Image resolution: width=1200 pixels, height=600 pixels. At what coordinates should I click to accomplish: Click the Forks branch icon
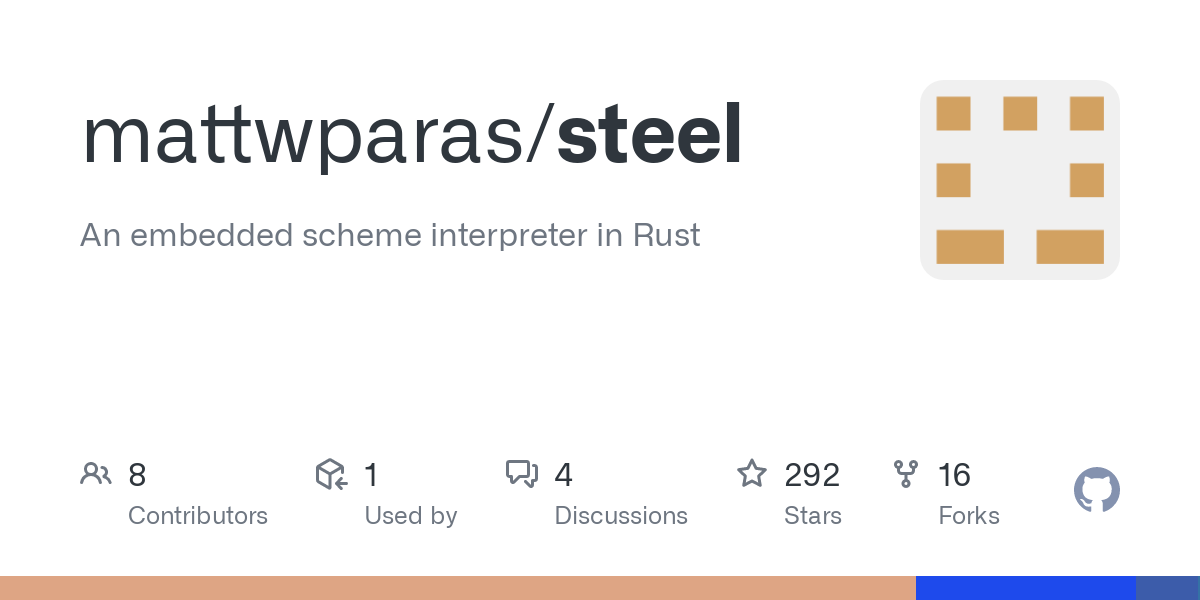906,474
